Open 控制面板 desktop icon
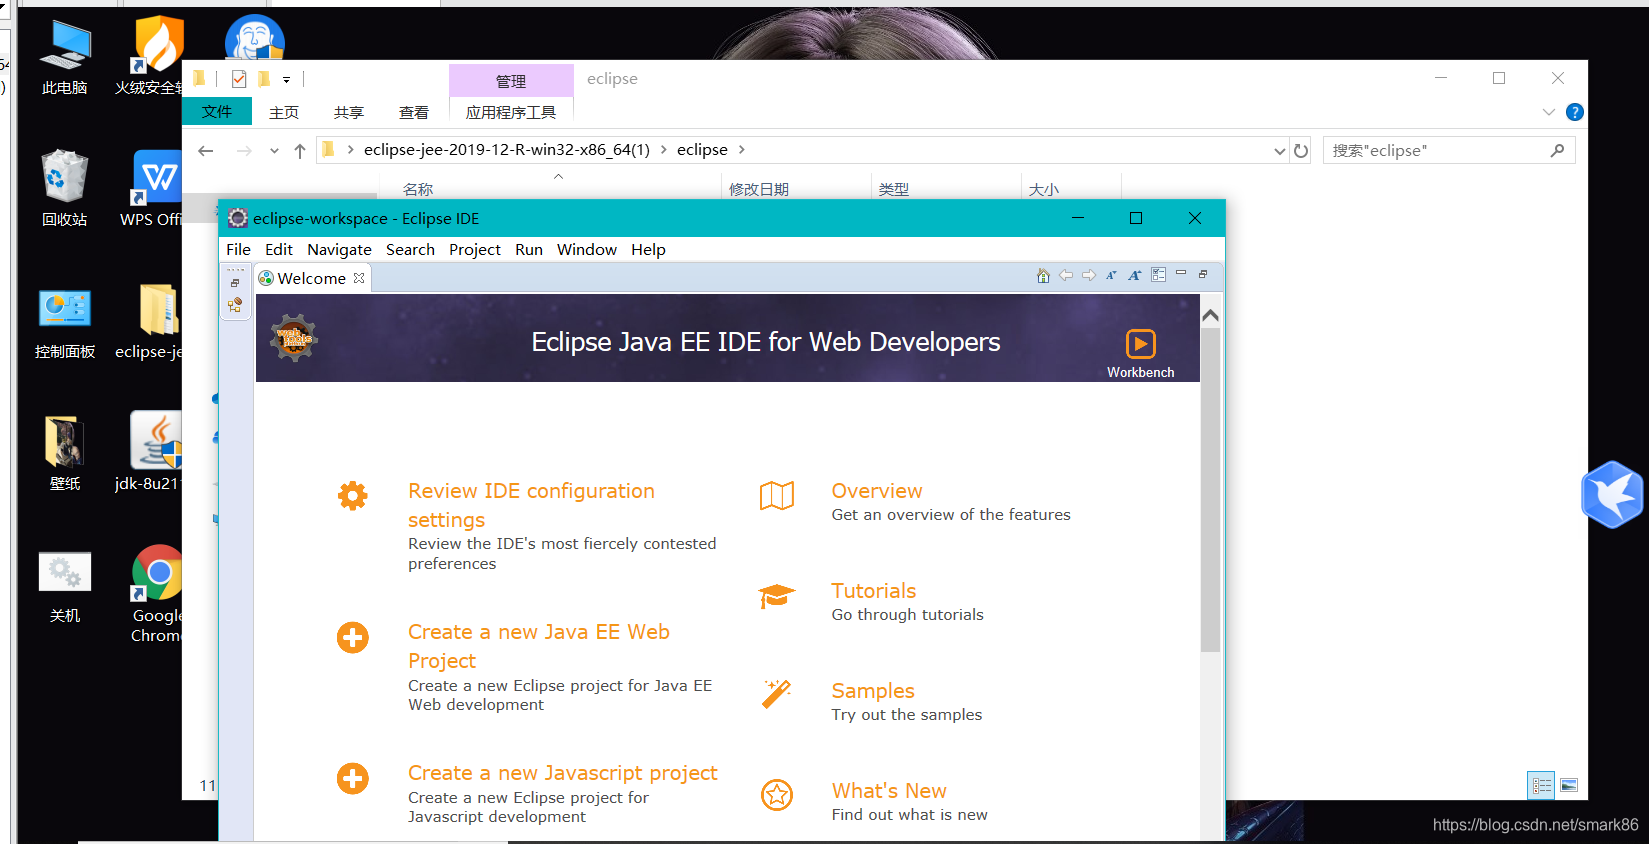This screenshot has height=844, width=1649. click(65, 322)
